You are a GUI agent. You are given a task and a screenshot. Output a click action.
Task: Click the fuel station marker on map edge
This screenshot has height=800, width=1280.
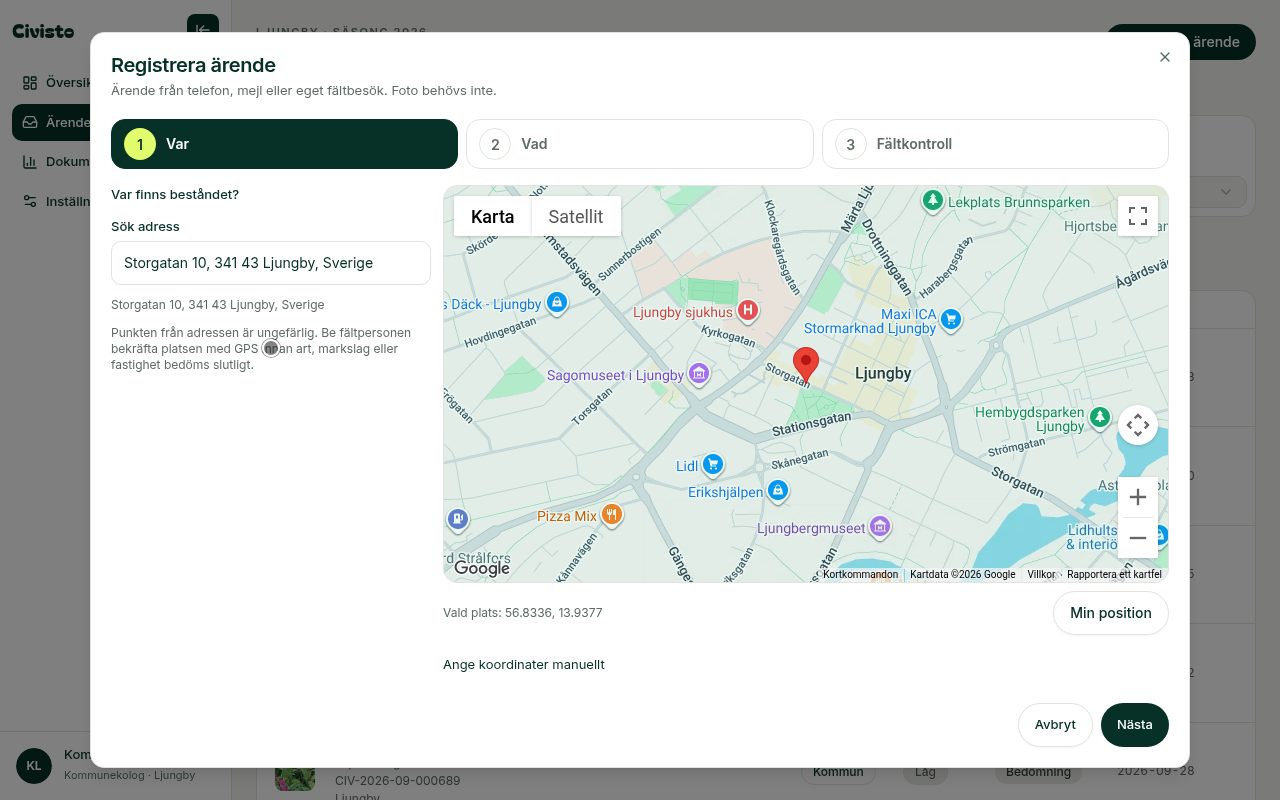[457, 518]
